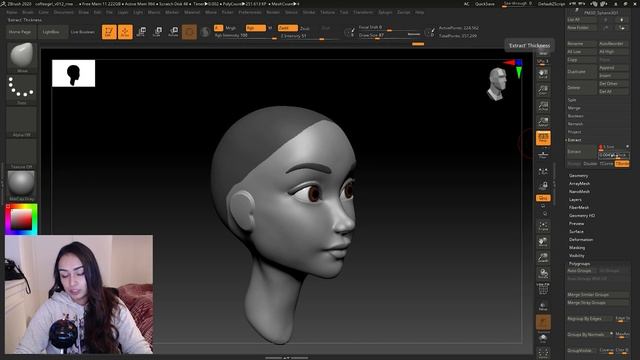Enable the Rgb channel button
This screenshot has width=640, height=360.
point(256,28)
